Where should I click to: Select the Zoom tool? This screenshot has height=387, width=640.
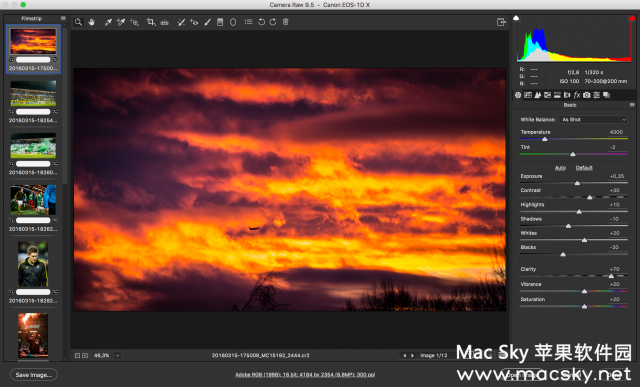pos(78,22)
